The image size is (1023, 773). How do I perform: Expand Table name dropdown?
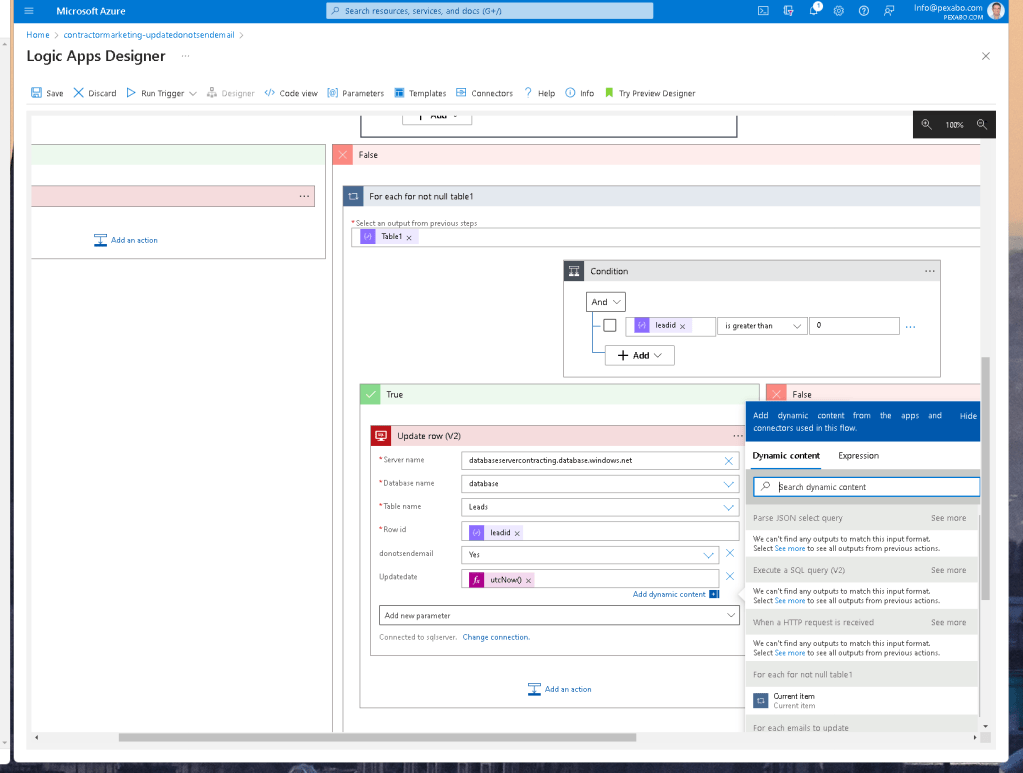pyautogui.click(x=729, y=508)
